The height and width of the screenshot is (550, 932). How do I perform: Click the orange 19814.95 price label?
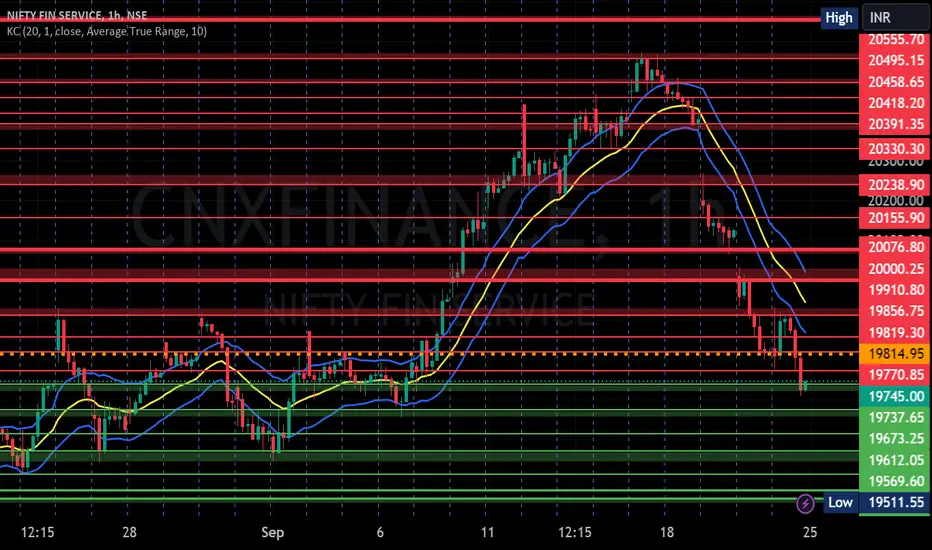click(x=895, y=354)
